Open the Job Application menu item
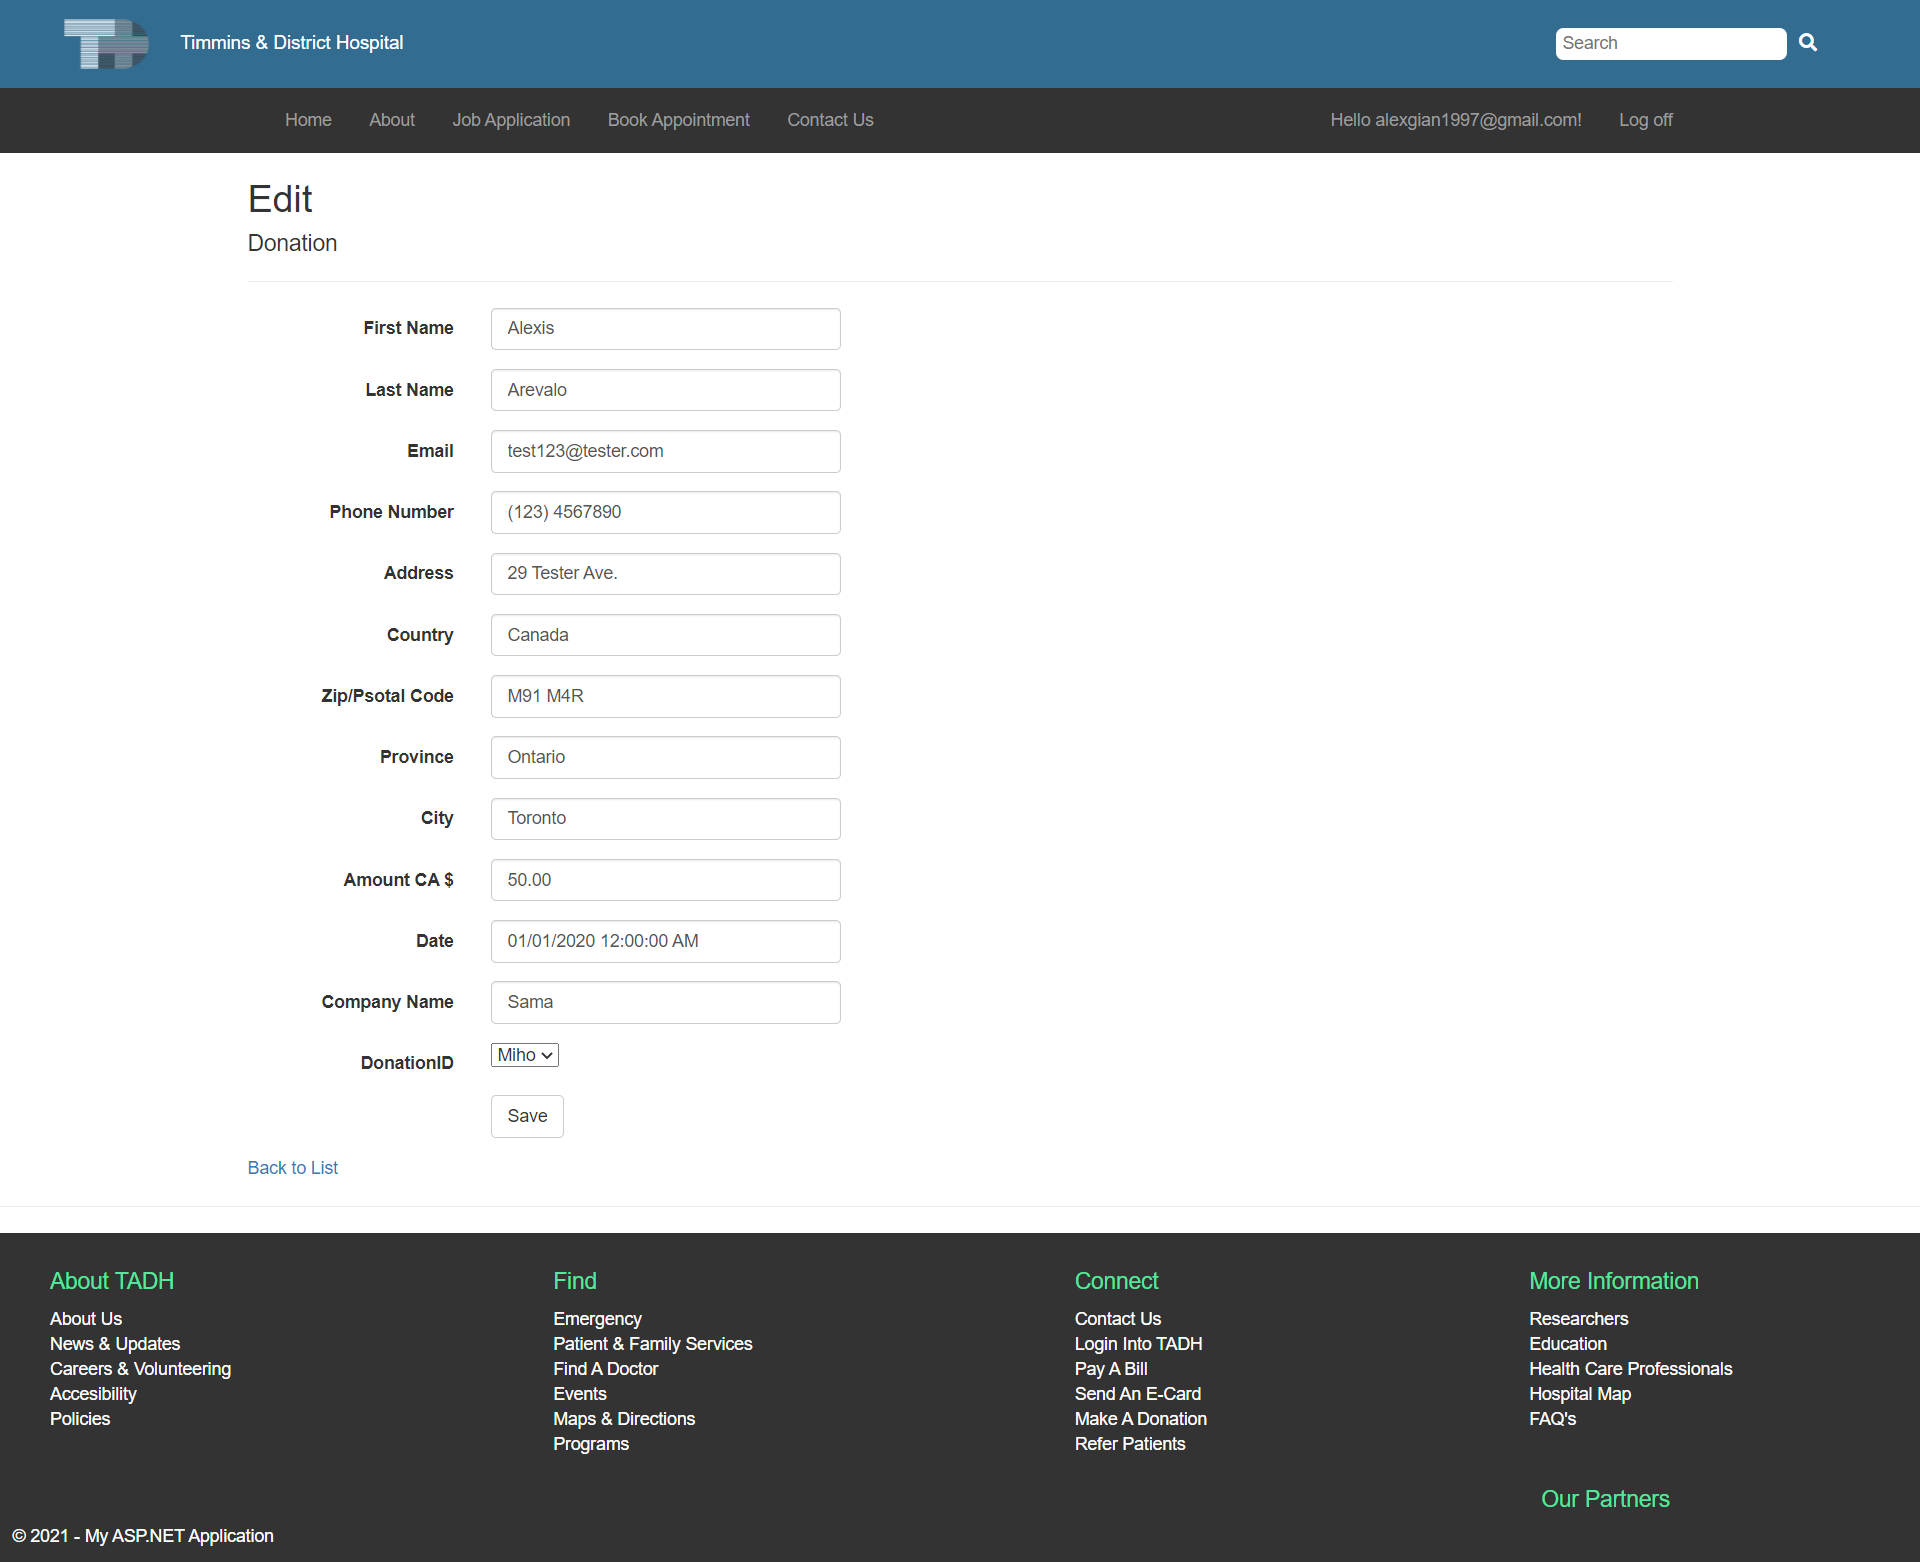This screenshot has height=1562, width=1920. tap(511, 120)
